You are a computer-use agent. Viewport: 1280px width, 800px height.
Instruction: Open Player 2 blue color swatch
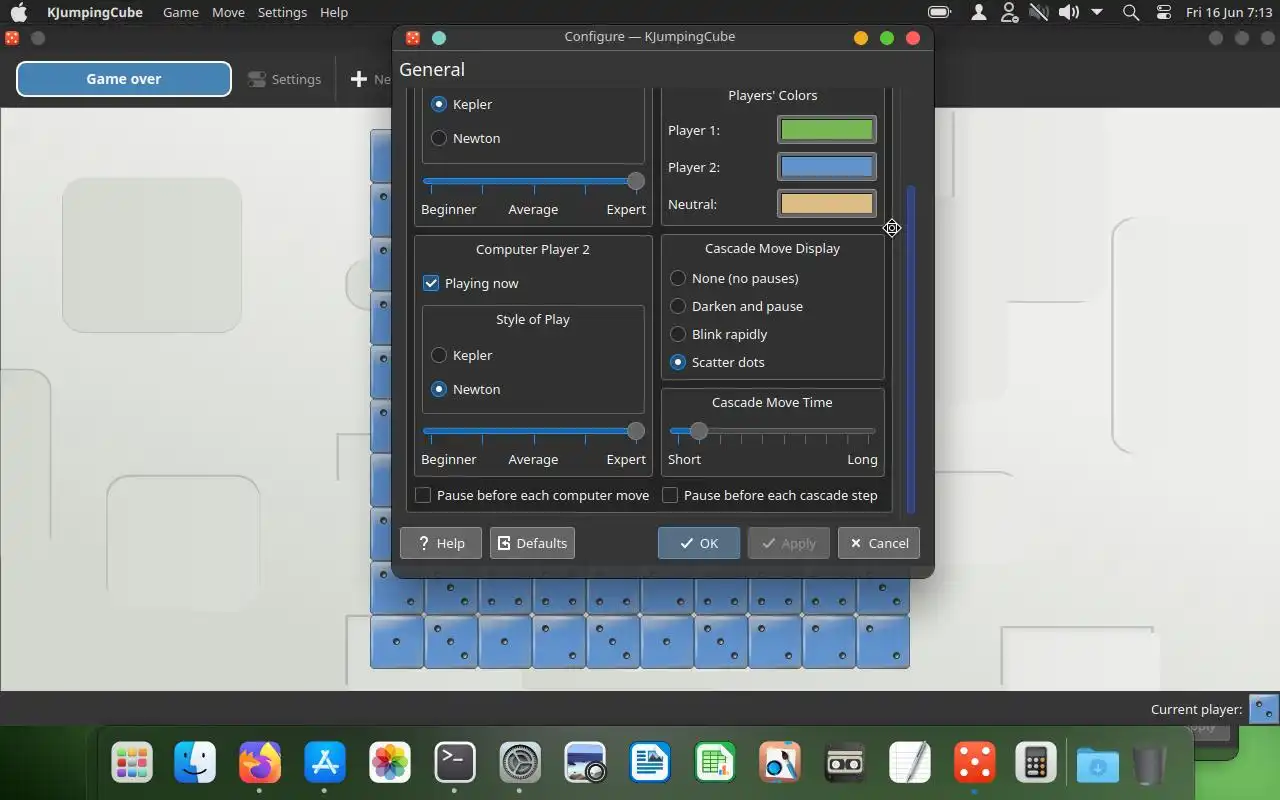coord(827,167)
